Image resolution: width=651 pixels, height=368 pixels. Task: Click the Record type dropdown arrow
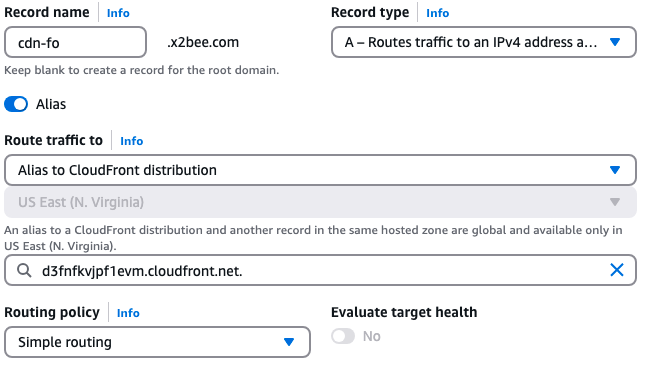(615, 42)
